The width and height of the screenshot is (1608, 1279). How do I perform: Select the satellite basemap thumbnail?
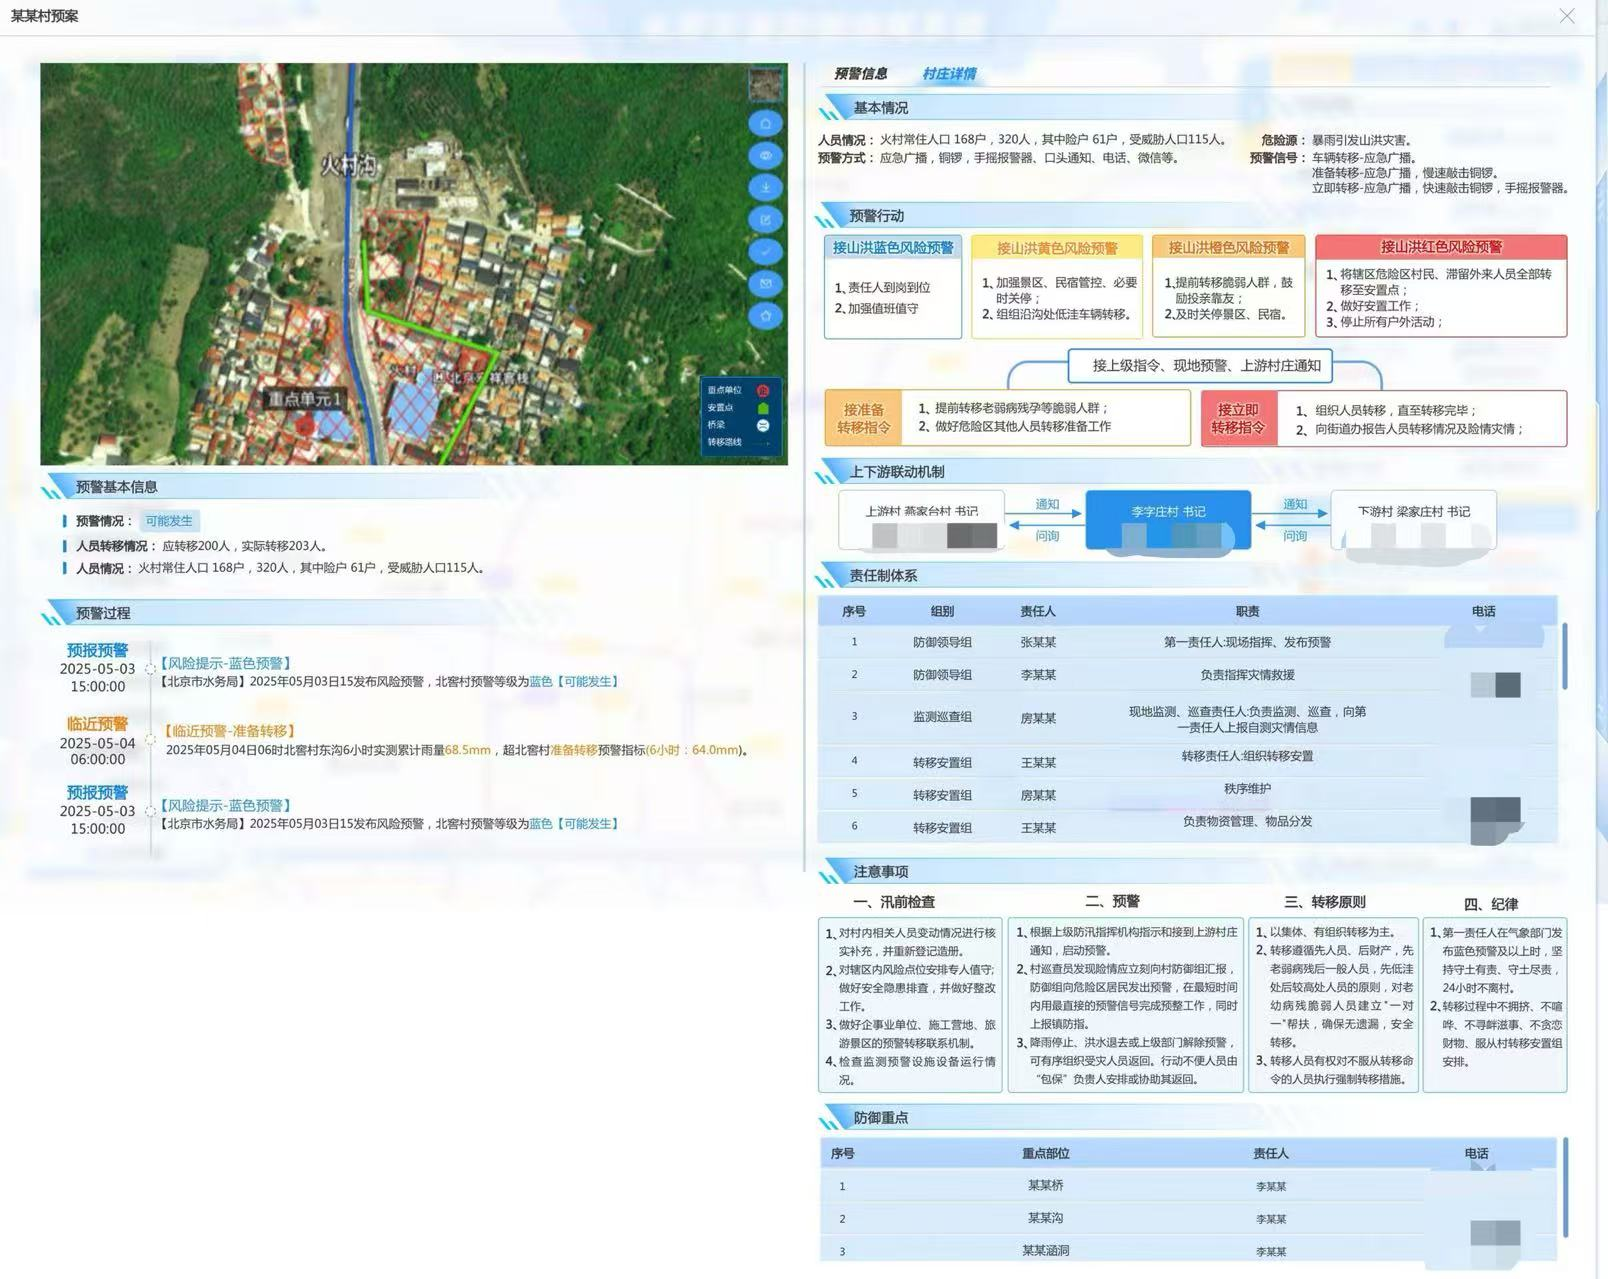[766, 84]
